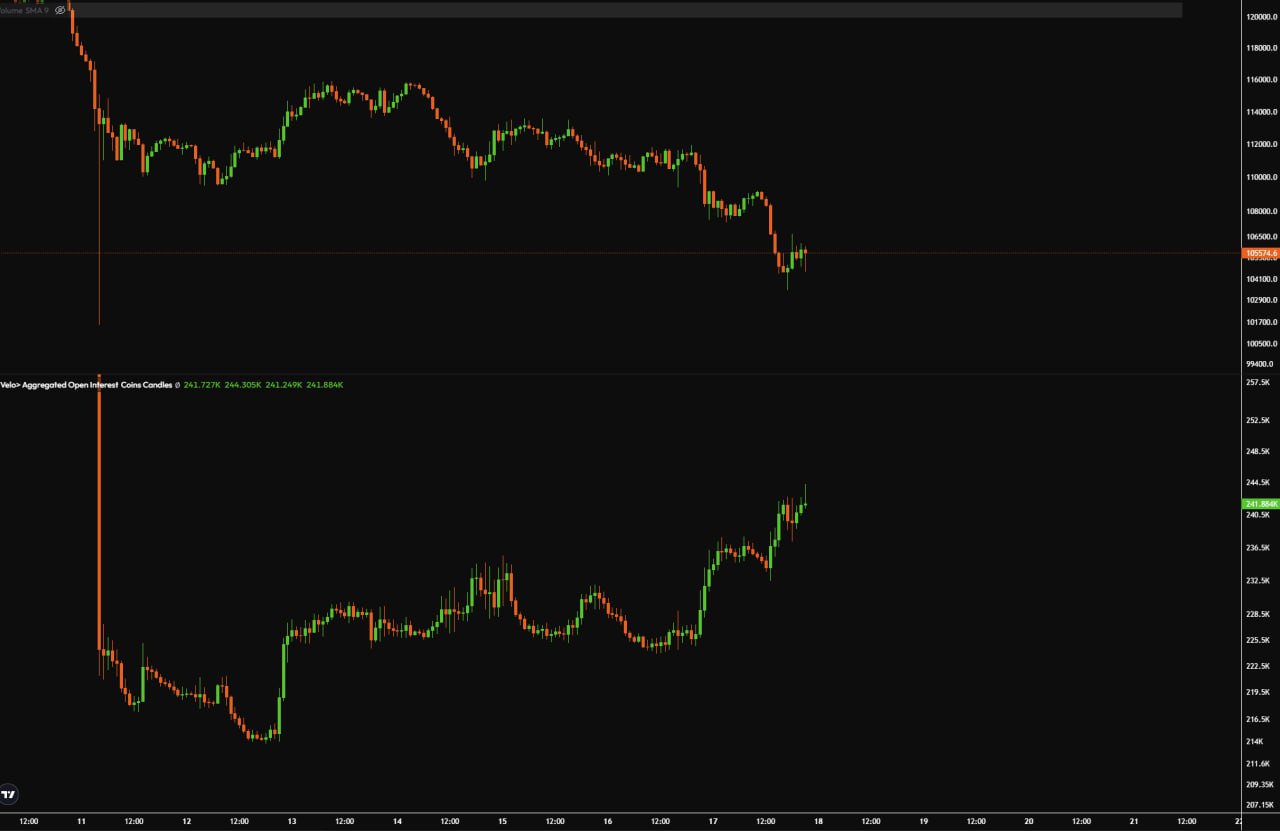Click the green 241.884K open interest tag
1280x831 pixels.
point(1259,503)
